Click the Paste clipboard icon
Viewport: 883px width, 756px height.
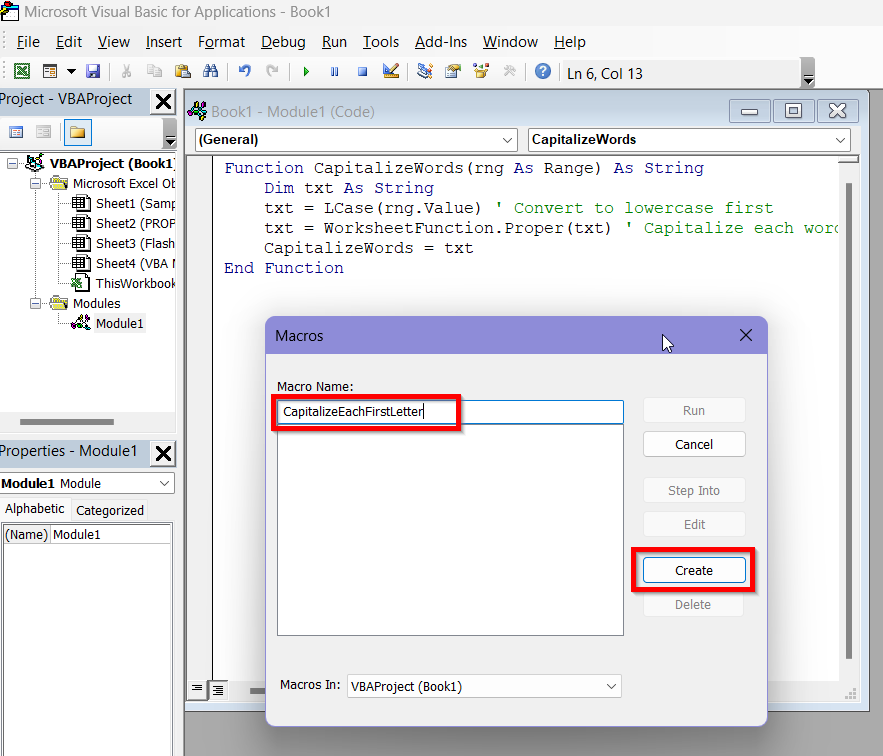point(182,72)
